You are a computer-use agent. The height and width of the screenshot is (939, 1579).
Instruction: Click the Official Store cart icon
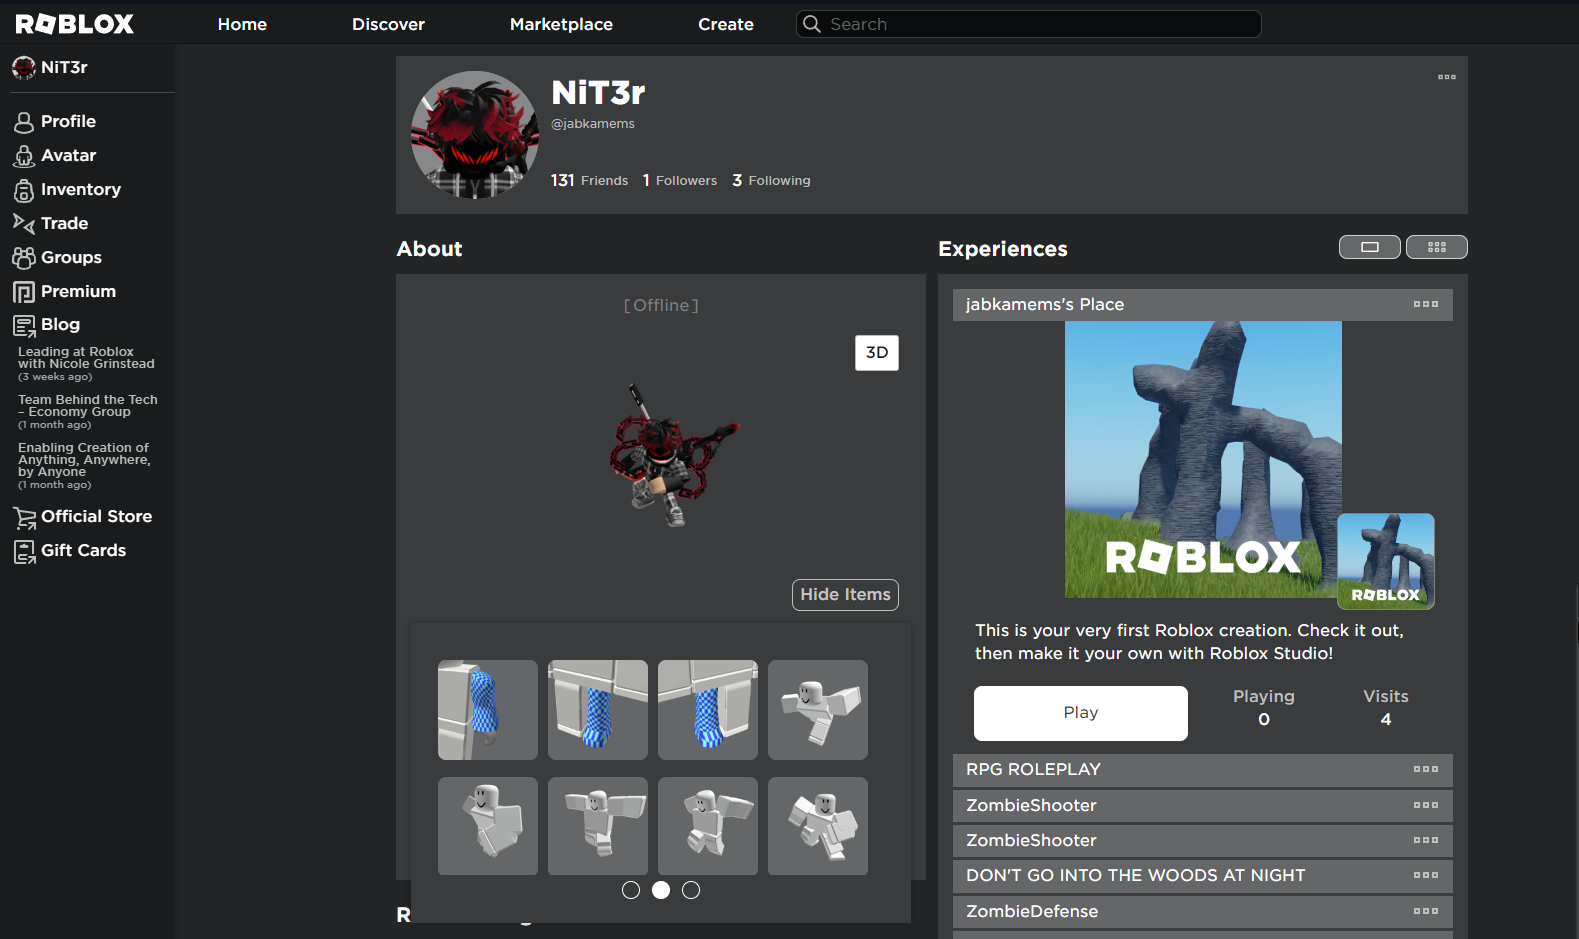(x=24, y=517)
